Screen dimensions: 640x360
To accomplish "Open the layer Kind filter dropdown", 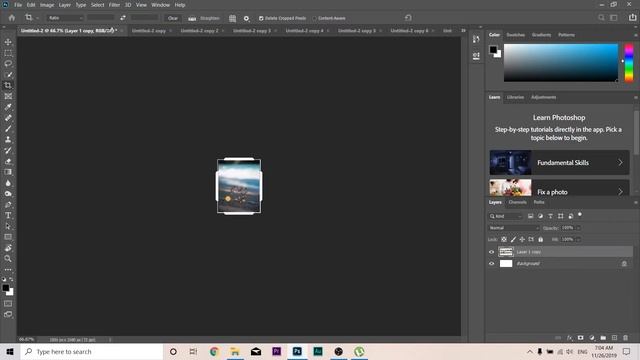I will coord(506,216).
